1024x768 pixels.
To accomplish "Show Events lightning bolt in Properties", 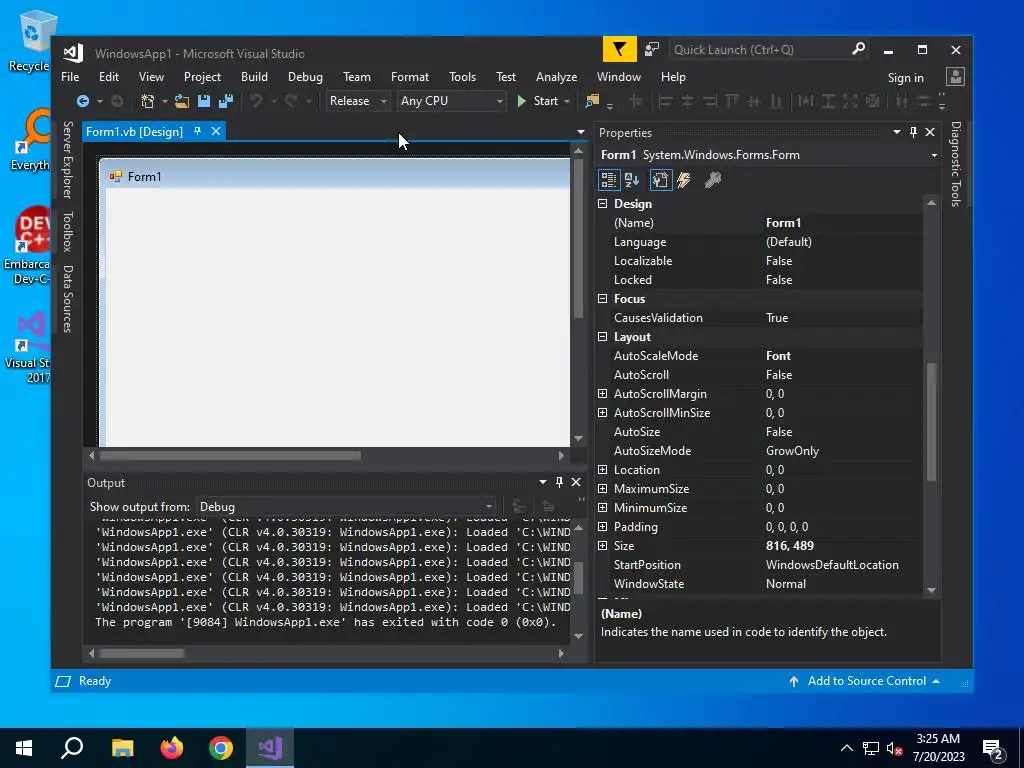I will (x=684, y=180).
